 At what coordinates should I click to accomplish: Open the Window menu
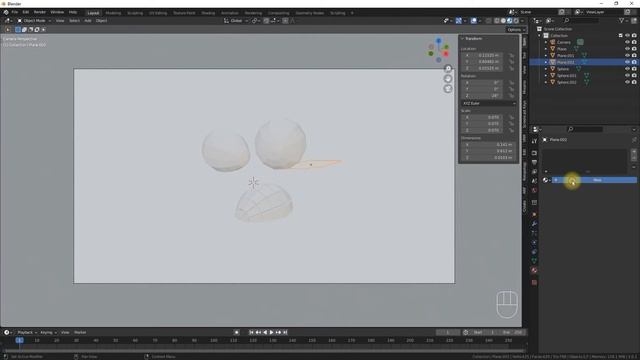tap(57, 12)
